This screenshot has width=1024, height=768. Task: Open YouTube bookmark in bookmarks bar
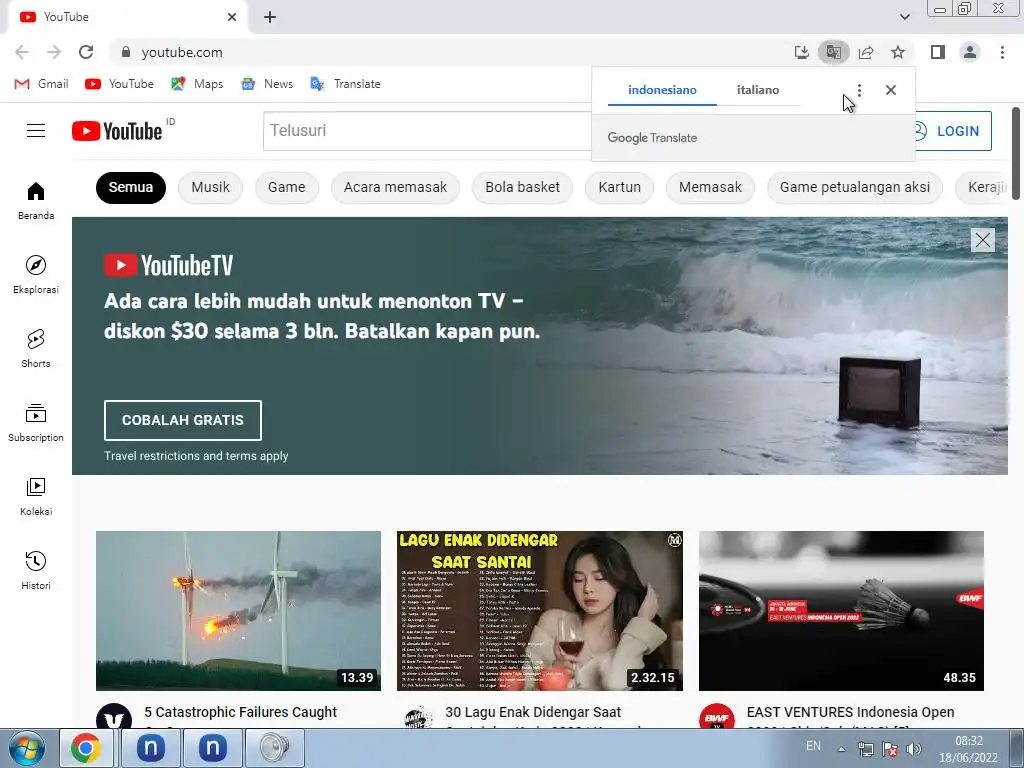pos(120,84)
